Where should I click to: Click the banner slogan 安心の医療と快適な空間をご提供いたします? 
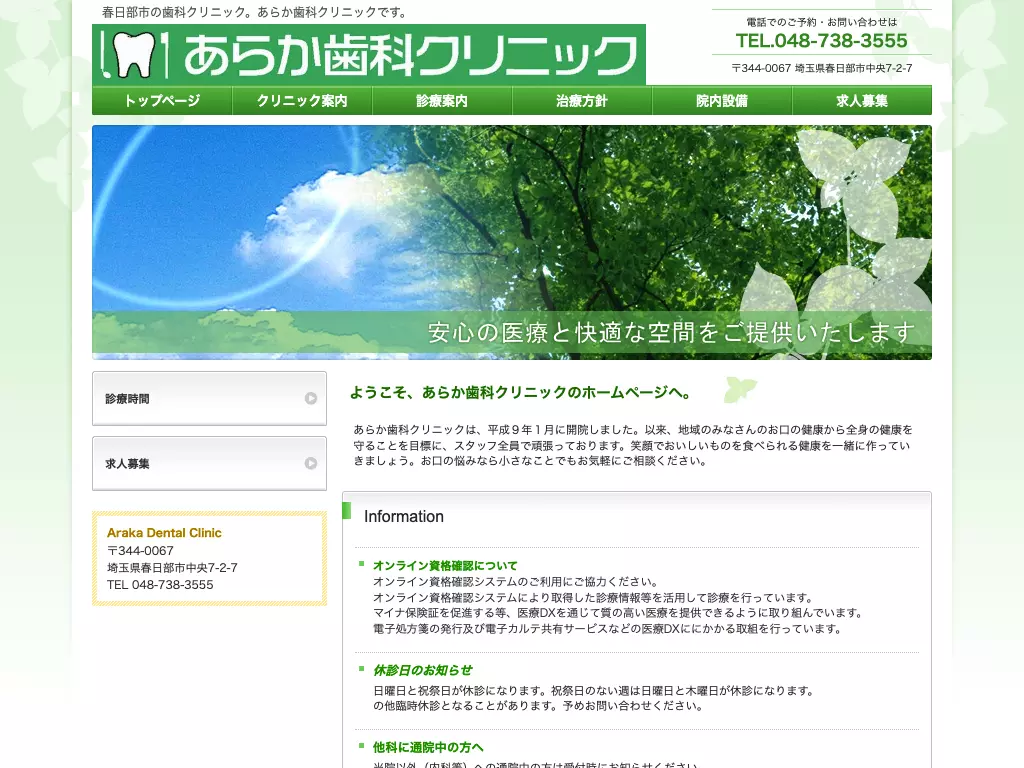point(671,333)
